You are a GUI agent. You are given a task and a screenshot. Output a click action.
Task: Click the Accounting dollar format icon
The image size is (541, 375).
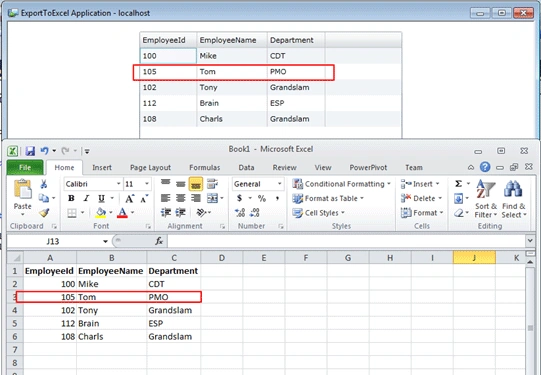239,198
